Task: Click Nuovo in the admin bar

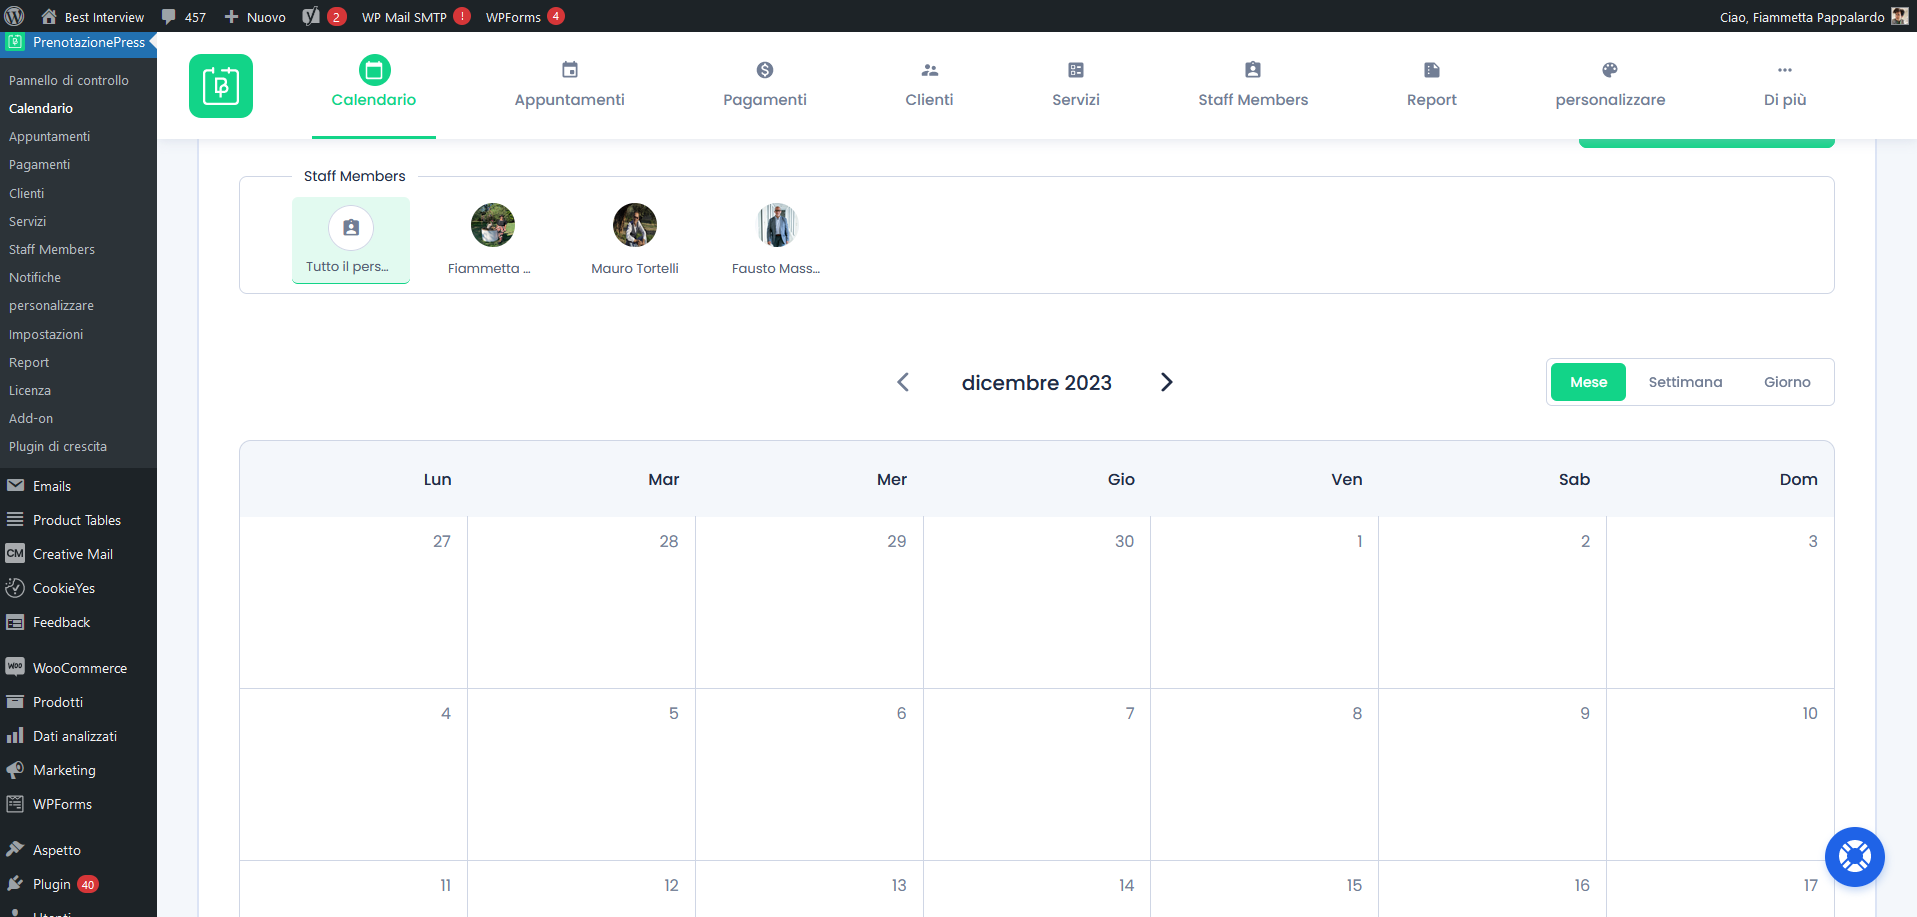Action: 256,17
